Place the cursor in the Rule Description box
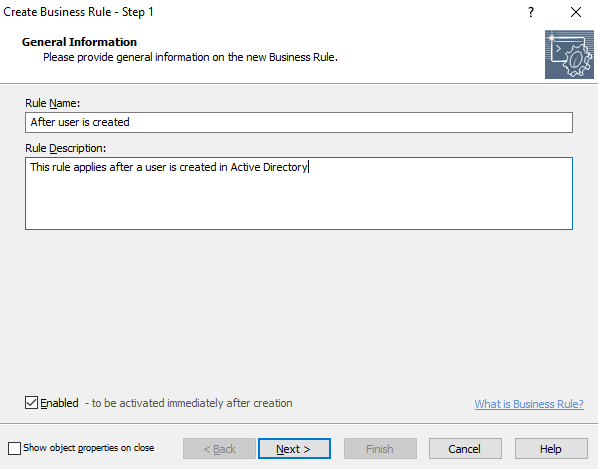The image size is (598, 469). point(299,193)
